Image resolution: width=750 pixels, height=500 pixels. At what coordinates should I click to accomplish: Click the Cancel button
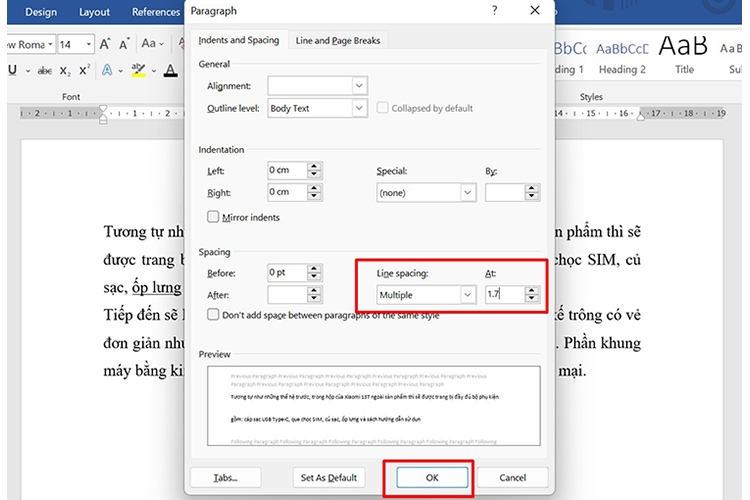[x=512, y=478]
